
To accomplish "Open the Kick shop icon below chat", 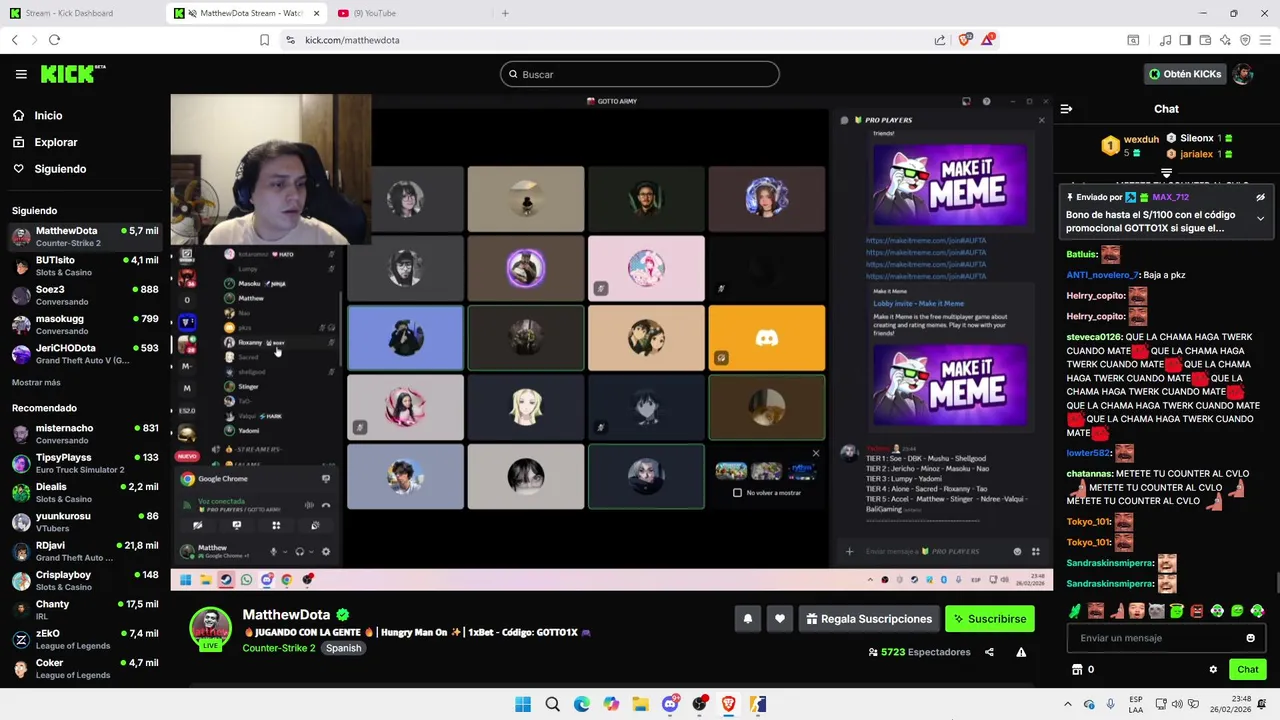I will (x=1077, y=670).
